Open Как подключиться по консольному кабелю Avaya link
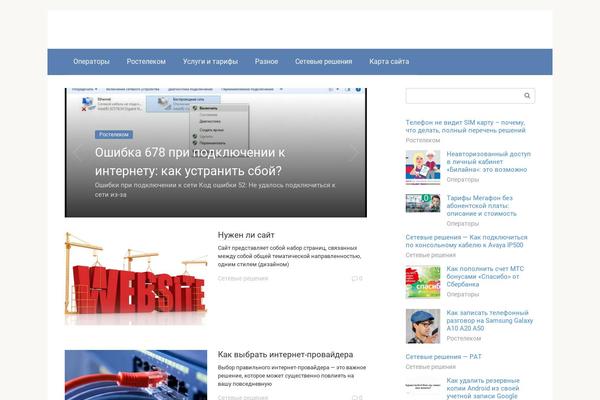Screen dimensions: 600x400 point(466,241)
